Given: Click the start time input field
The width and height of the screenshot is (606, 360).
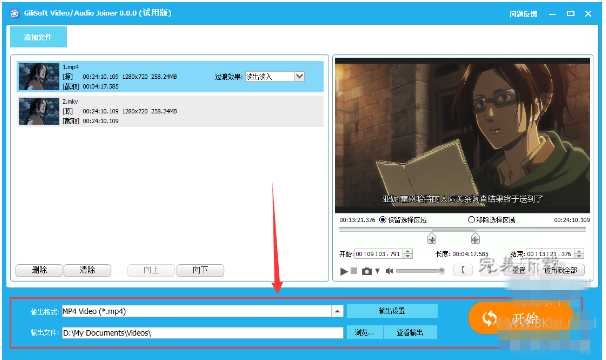Looking at the screenshot, I should (x=378, y=254).
